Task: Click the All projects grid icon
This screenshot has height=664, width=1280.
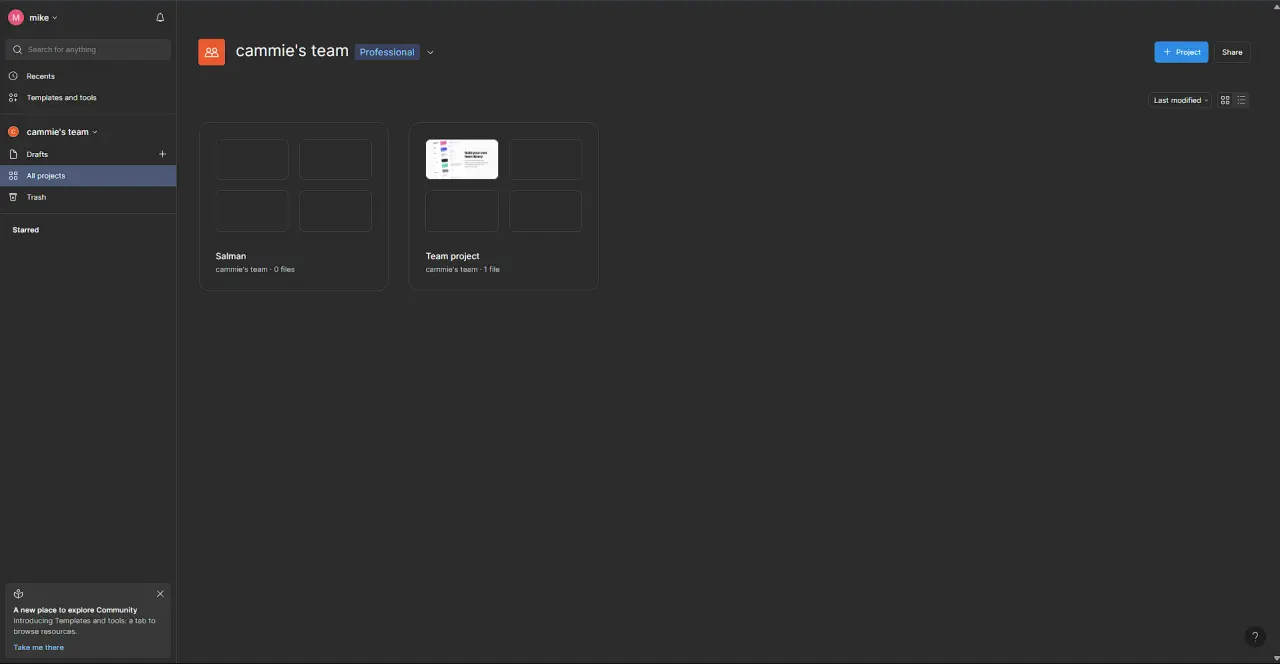Action: 13,176
